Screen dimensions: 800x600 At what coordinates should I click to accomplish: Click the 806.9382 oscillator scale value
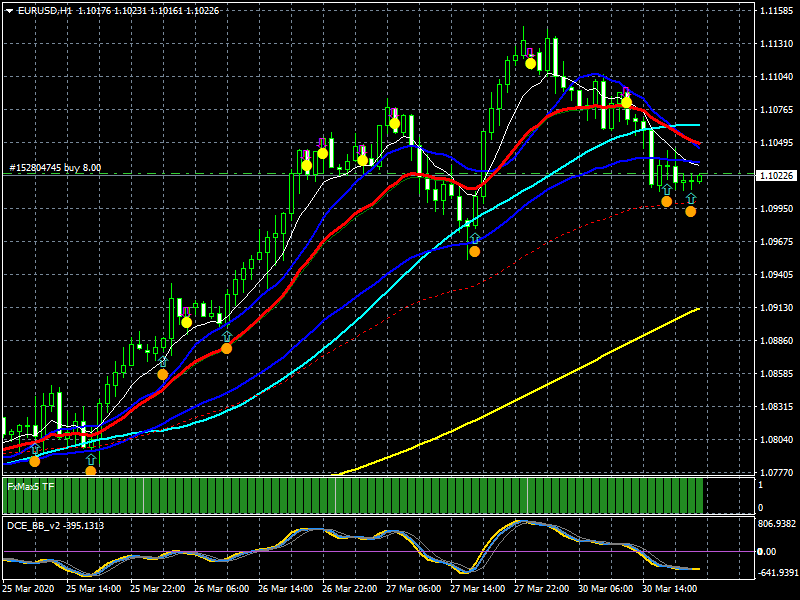[777, 524]
